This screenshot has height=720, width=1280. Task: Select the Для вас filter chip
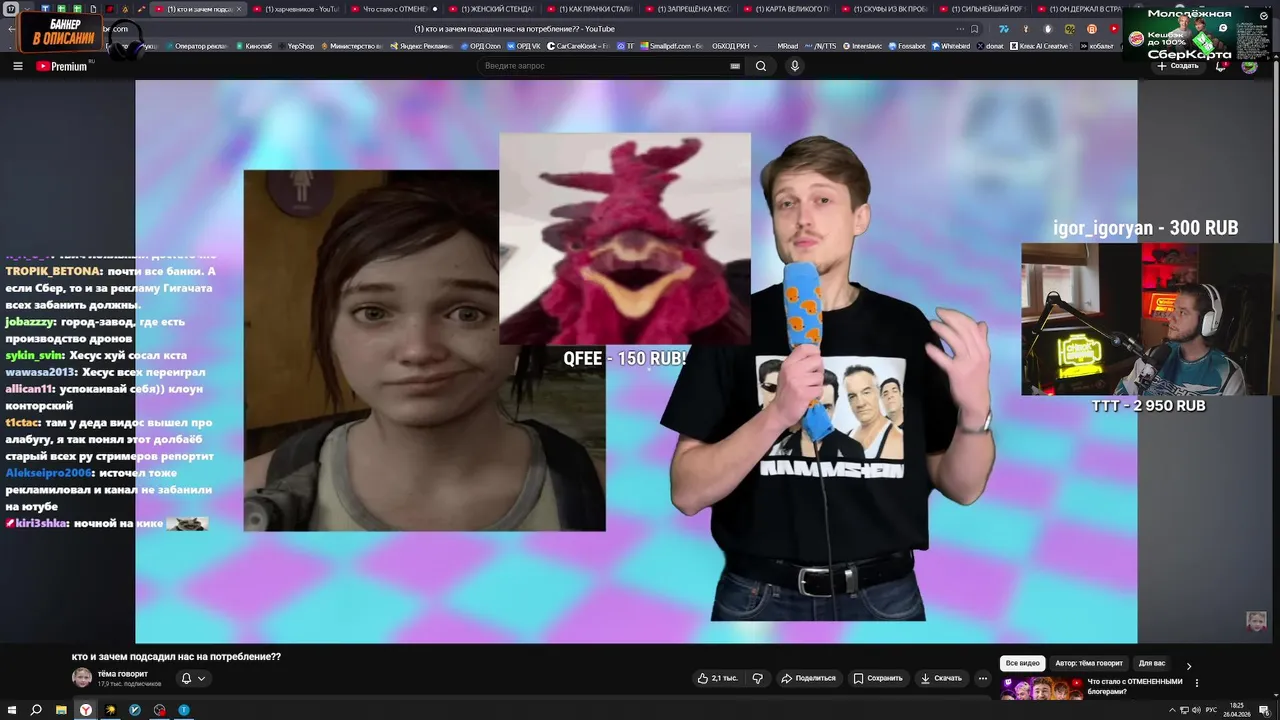pyautogui.click(x=1152, y=663)
